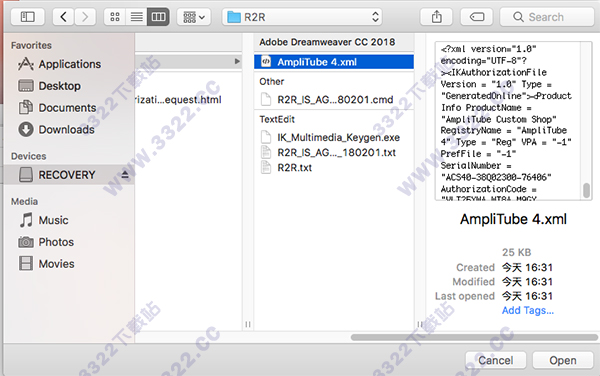This screenshot has width=600, height=376.
Task: Go back with the left arrow
Action: pos(64,17)
